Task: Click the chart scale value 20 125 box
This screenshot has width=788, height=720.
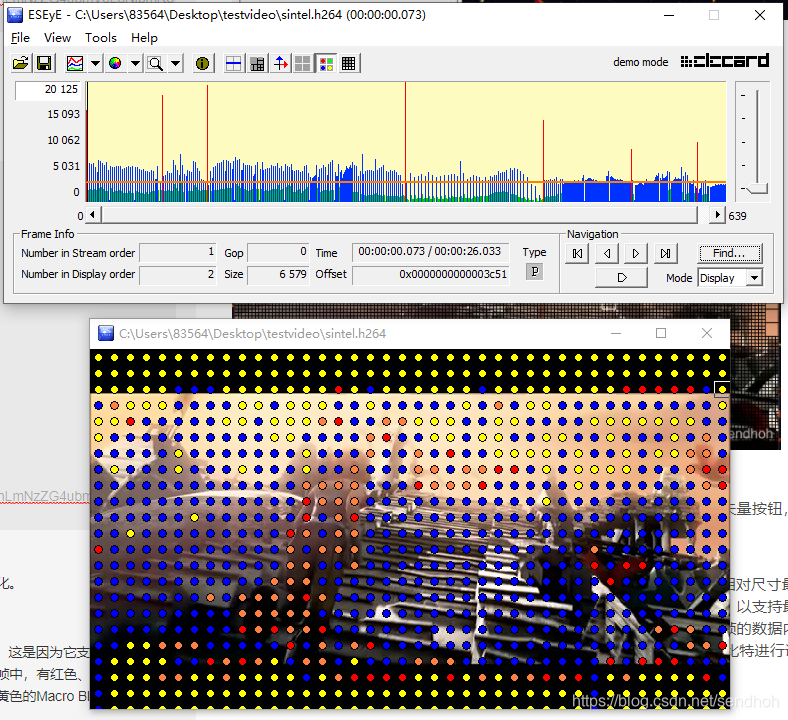Action: pos(48,90)
